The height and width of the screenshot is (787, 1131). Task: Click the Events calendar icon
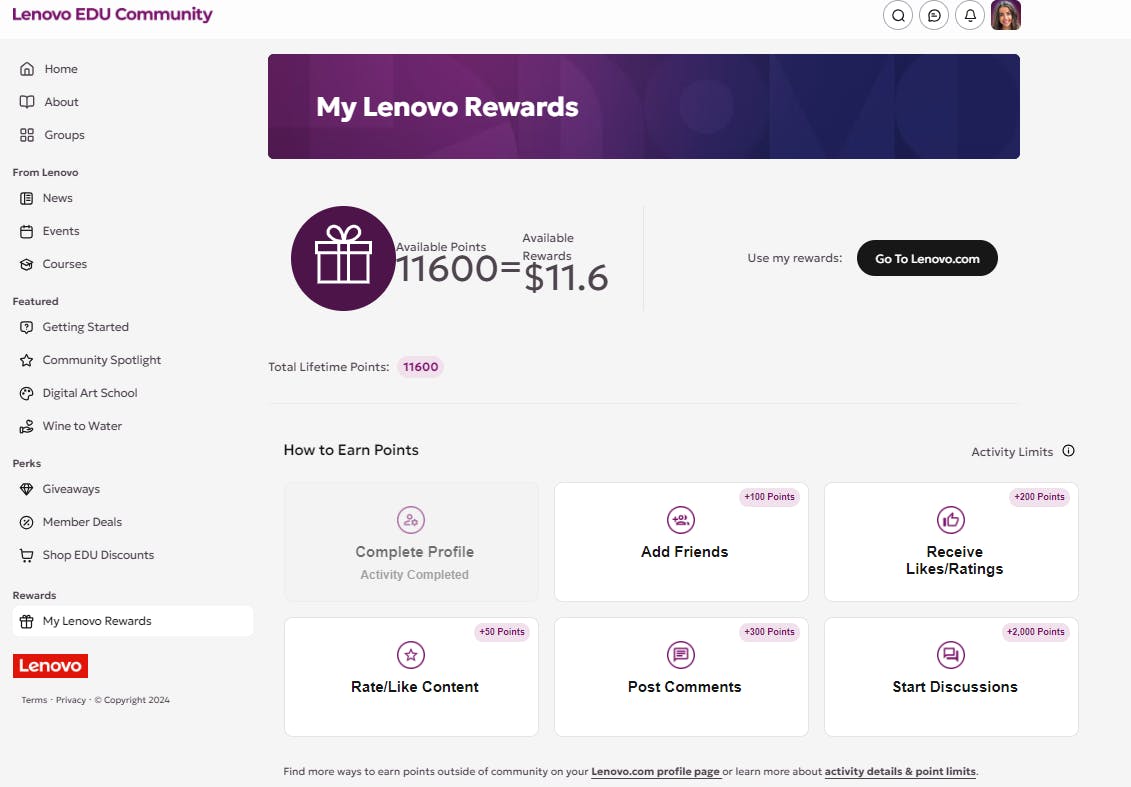point(27,232)
